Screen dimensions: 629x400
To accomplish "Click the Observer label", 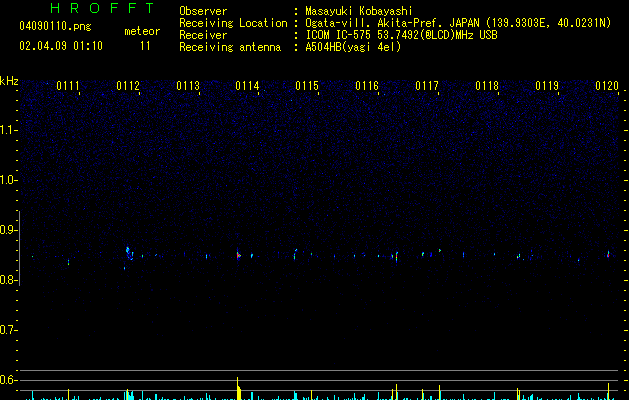I will (203, 11).
